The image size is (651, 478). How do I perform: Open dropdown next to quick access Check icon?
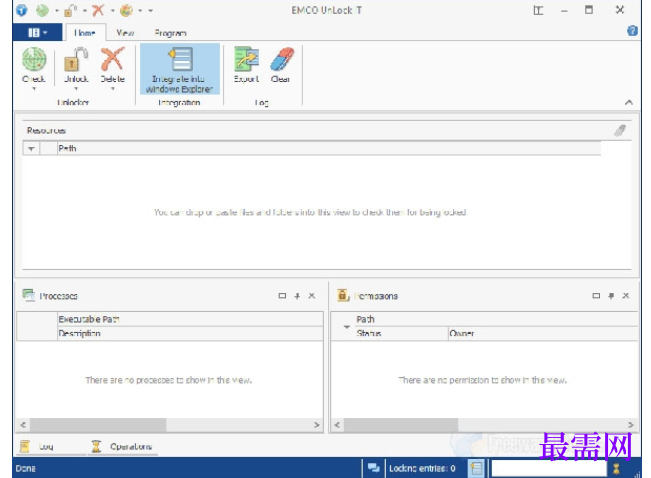point(57,11)
